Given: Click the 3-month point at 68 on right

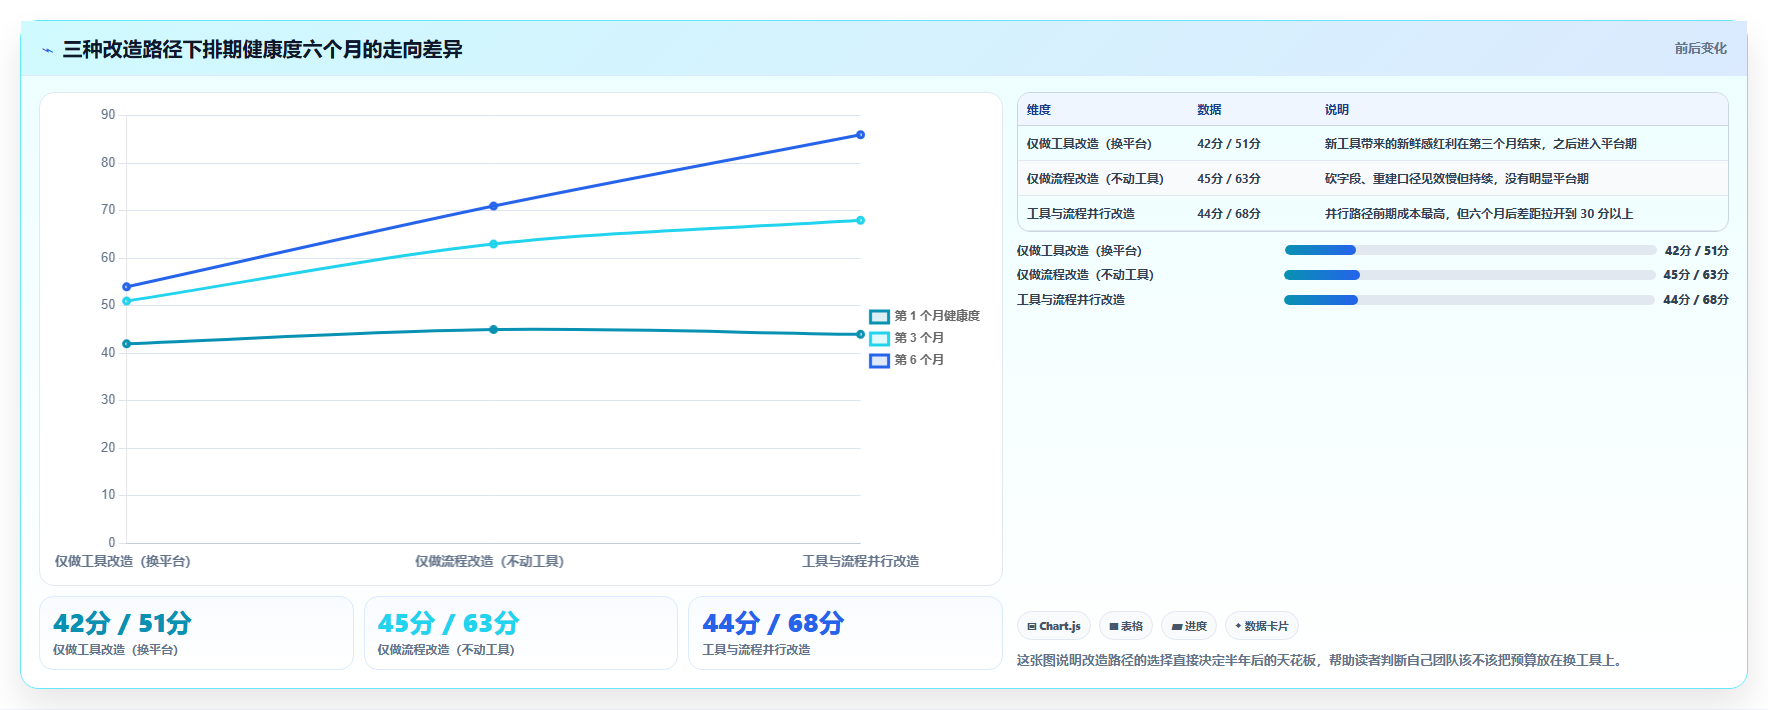Looking at the screenshot, I should [860, 220].
